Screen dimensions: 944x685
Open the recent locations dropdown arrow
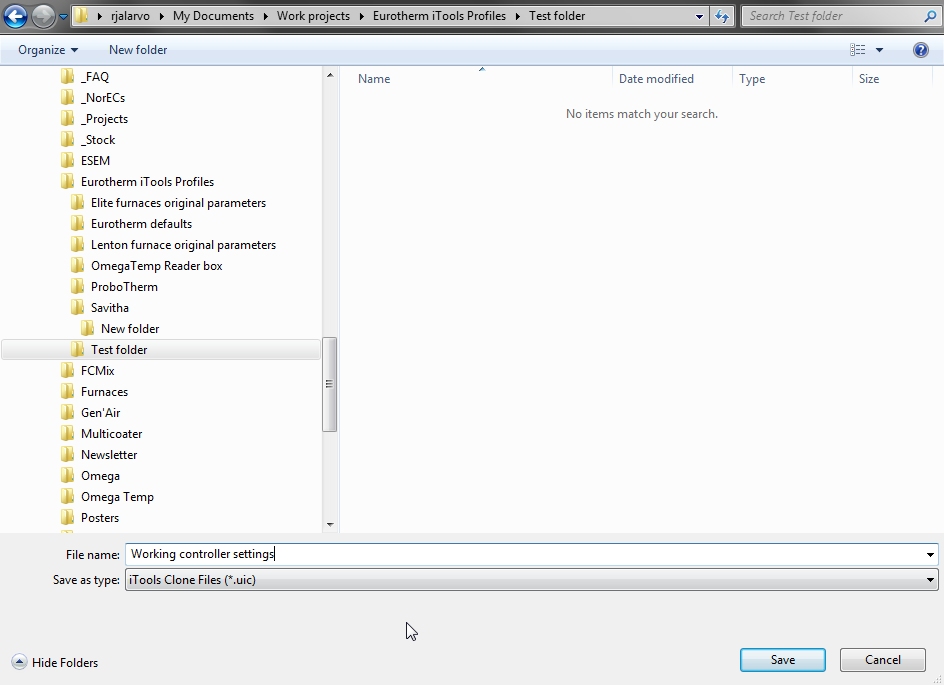[x=63, y=17]
